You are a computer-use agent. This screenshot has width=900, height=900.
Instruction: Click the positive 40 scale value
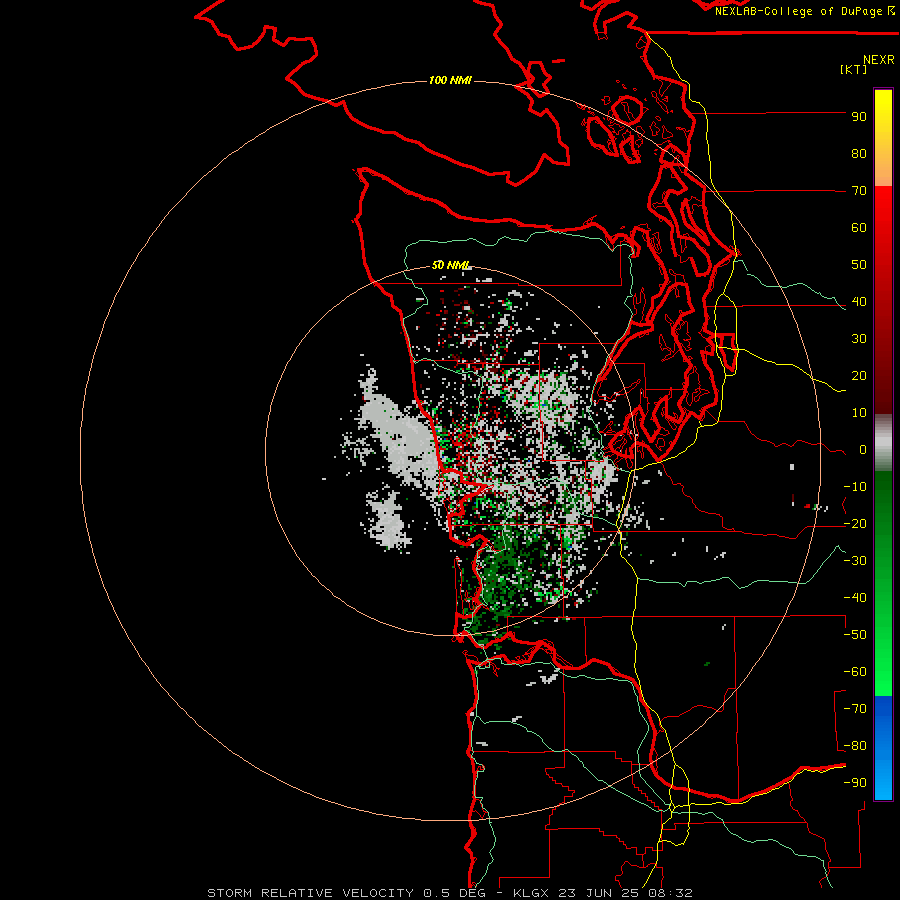859,302
